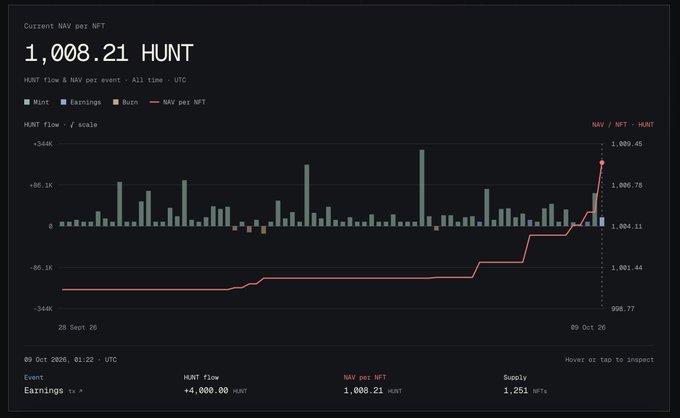Select the tallest Mint bar near +344K
680x418 pixels.
point(422,188)
